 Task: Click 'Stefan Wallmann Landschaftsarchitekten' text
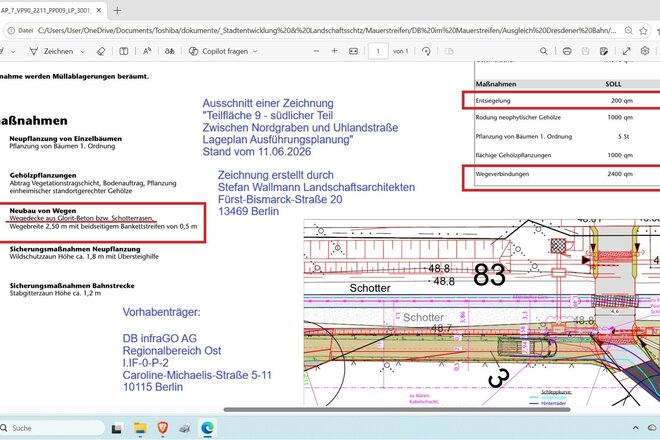pos(317,187)
